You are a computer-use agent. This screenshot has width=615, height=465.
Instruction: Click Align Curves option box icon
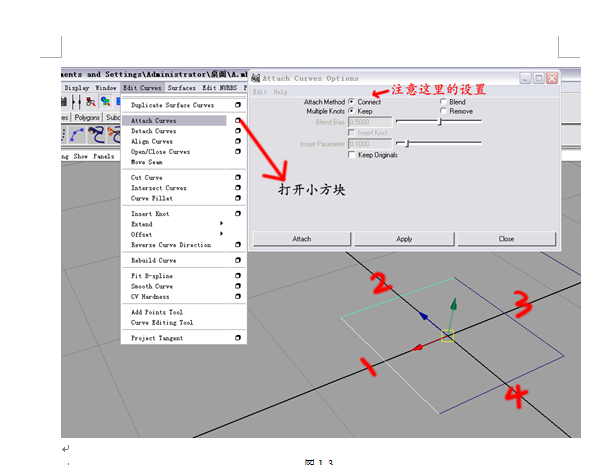238,142
